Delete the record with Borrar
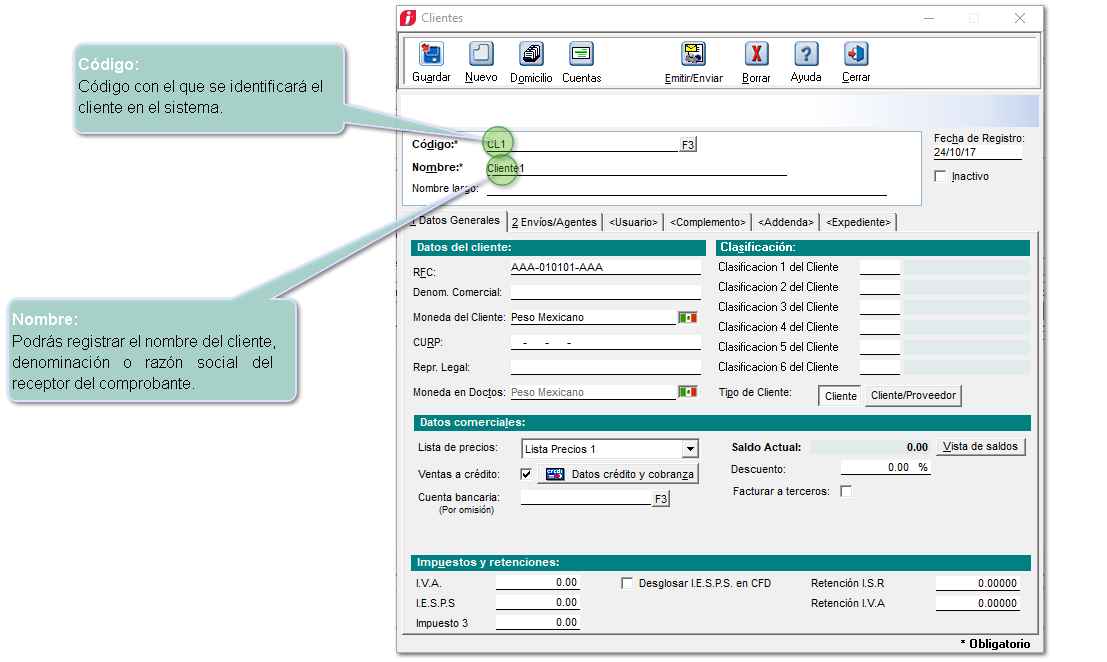This screenshot has height=662, width=1107. pyautogui.click(x=756, y=55)
